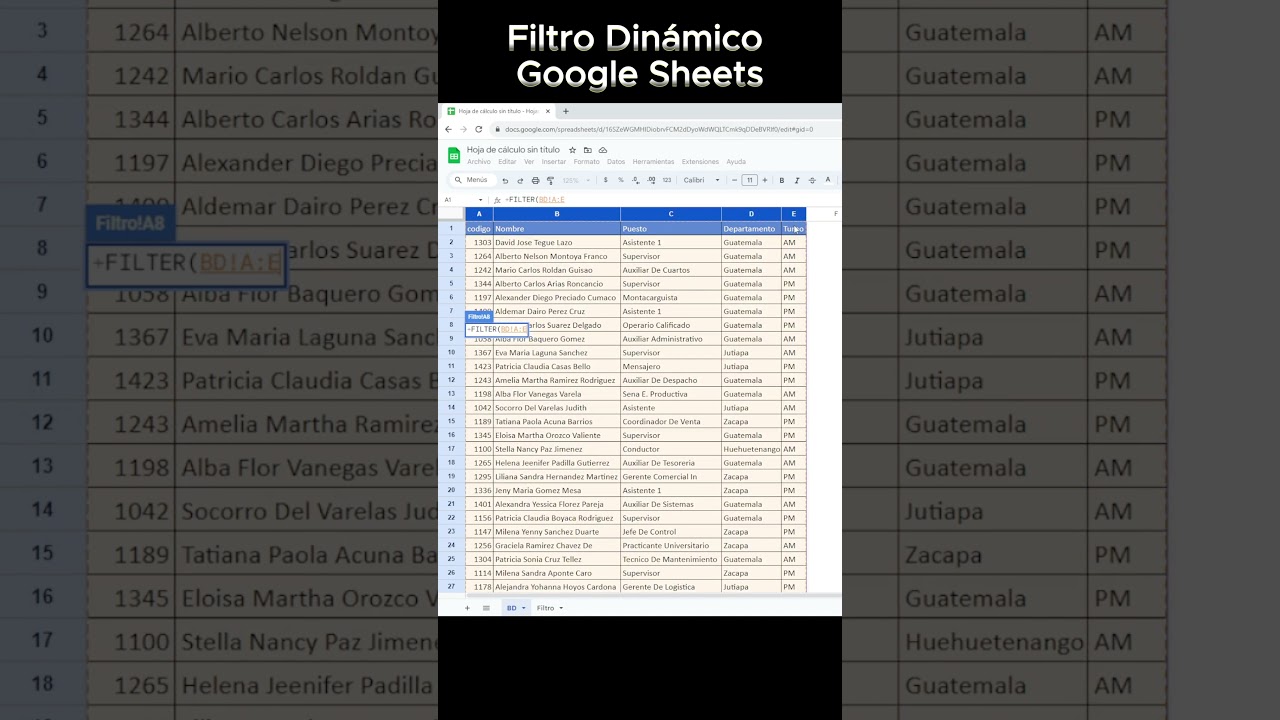Image resolution: width=1280 pixels, height=720 pixels.
Task: Open the Datos menu
Action: (616, 161)
